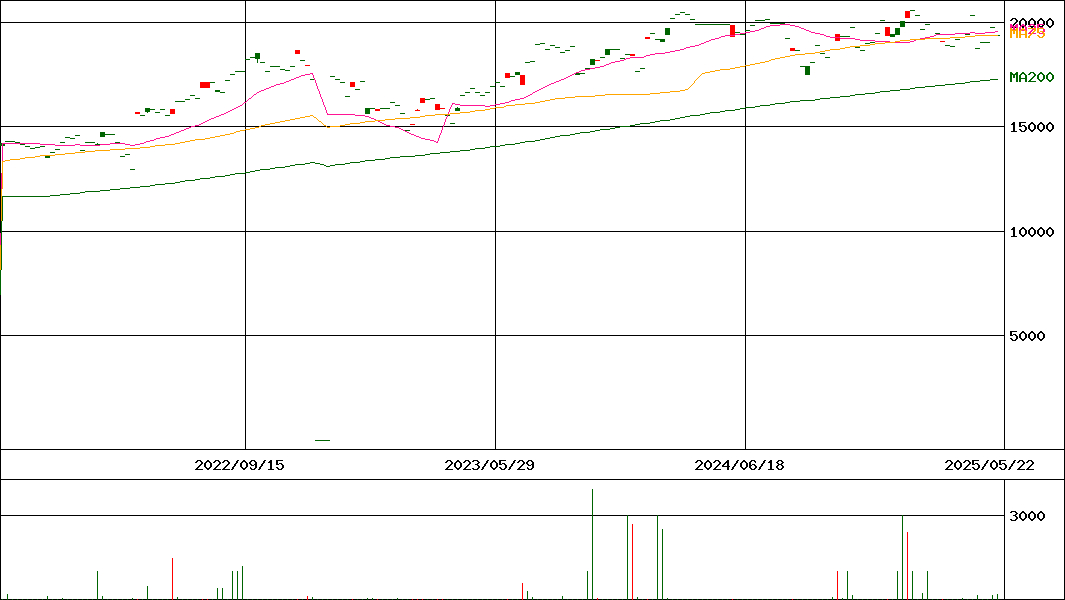The width and height of the screenshot is (1065, 600).
Task: Click the 15000 price axis label
Action: coord(1032,127)
